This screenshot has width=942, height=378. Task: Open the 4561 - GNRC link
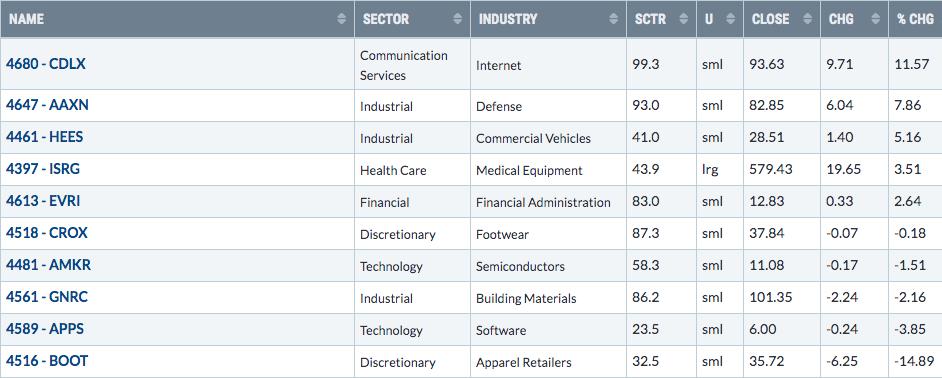(47, 296)
